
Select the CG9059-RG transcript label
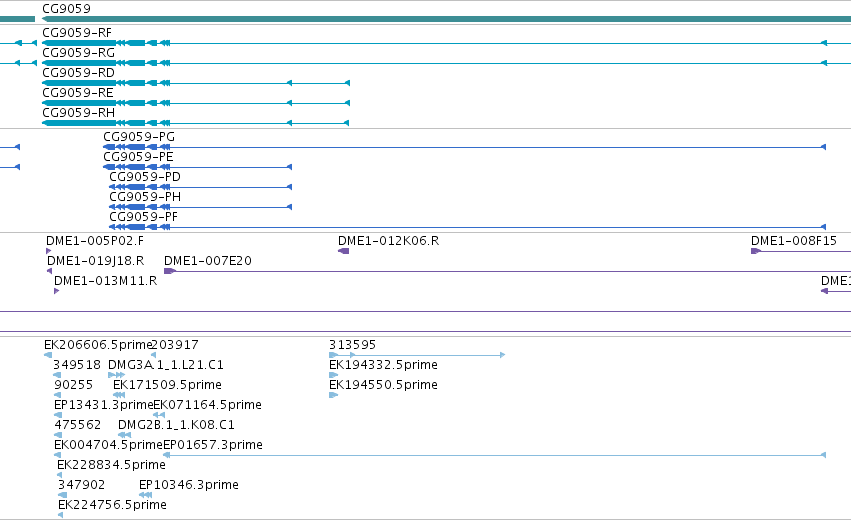pyautogui.click(x=78, y=53)
